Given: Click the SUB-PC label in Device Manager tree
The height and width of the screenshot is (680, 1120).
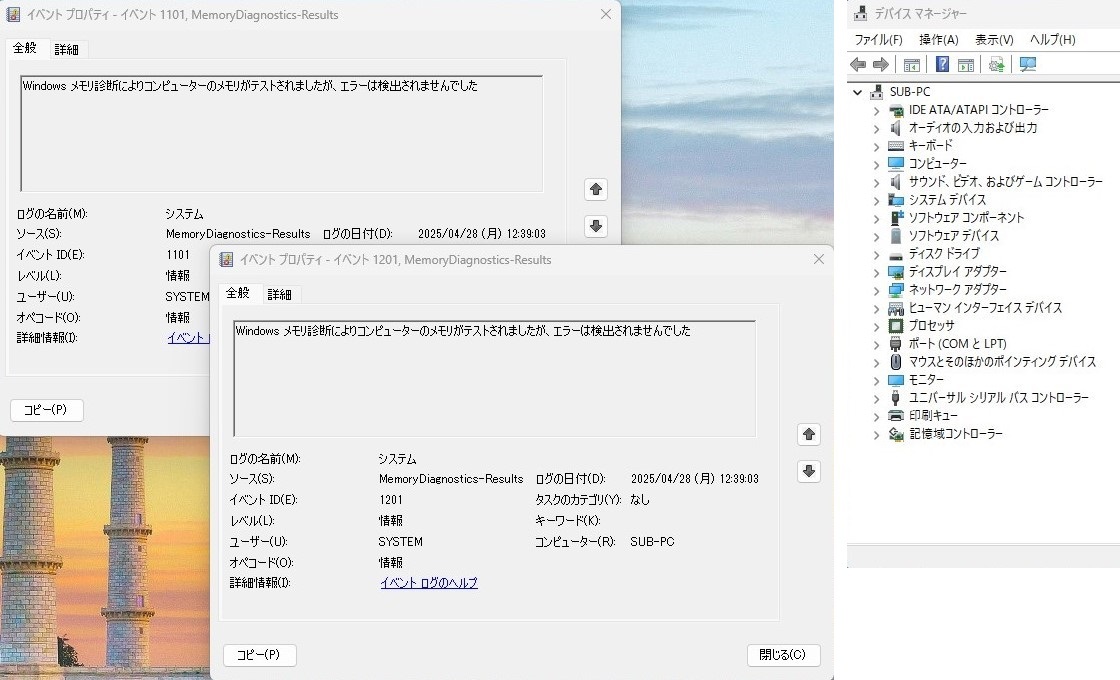Looking at the screenshot, I should click(910, 92).
